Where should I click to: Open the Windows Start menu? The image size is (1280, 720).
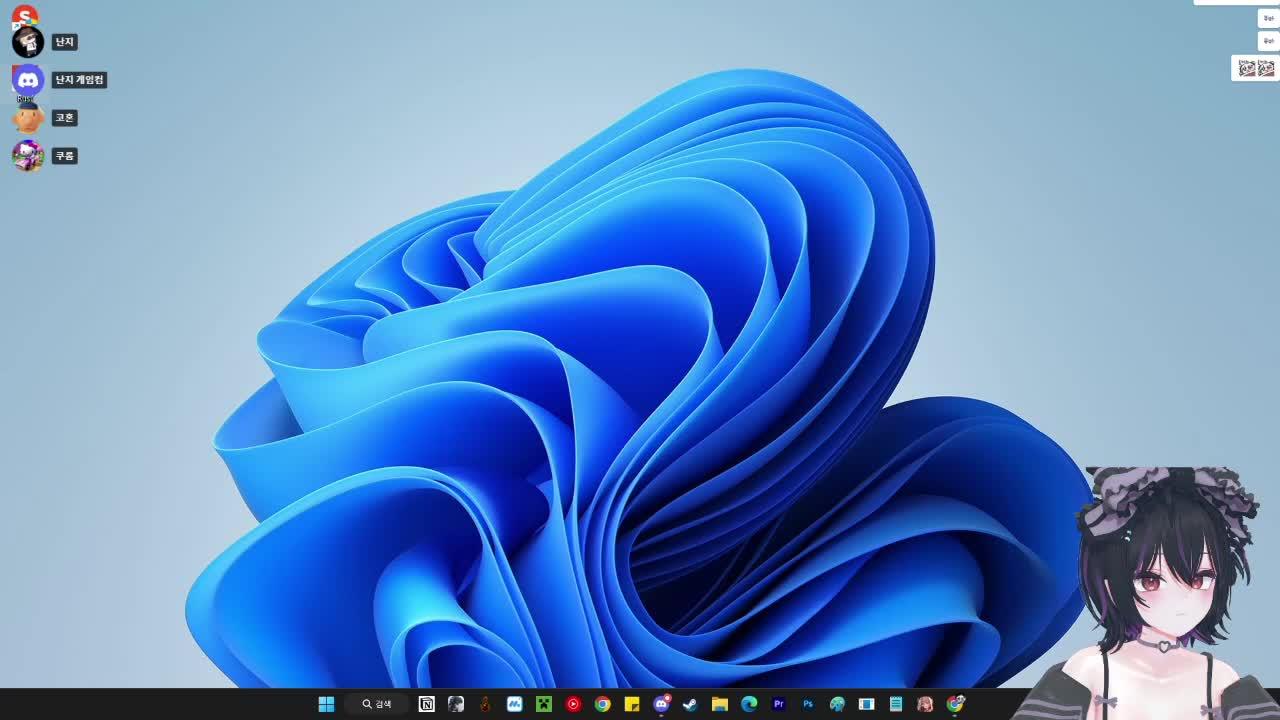click(x=326, y=704)
